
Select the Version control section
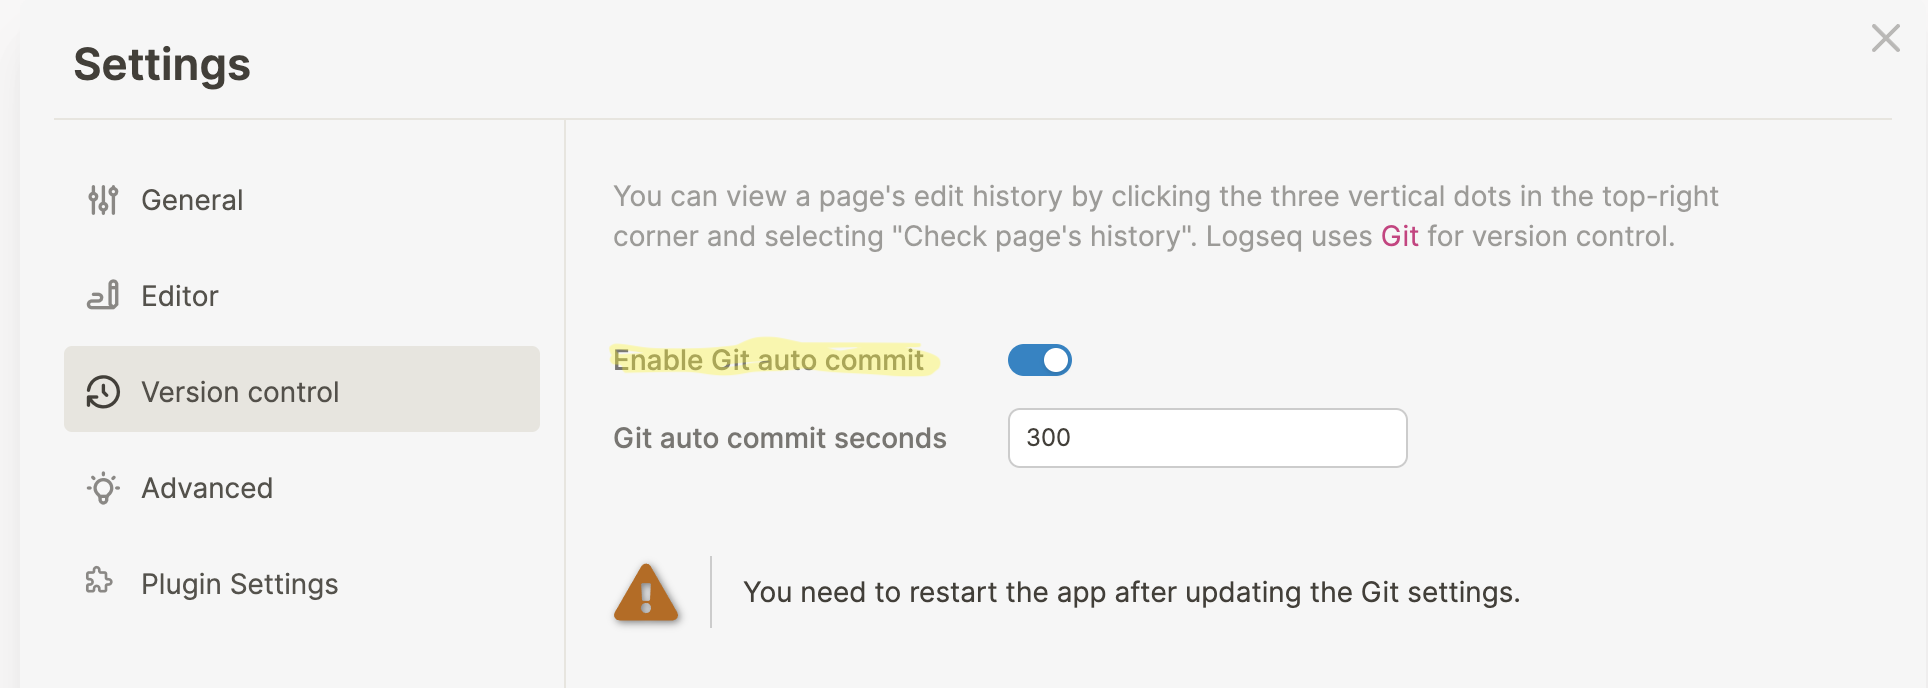tap(240, 391)
